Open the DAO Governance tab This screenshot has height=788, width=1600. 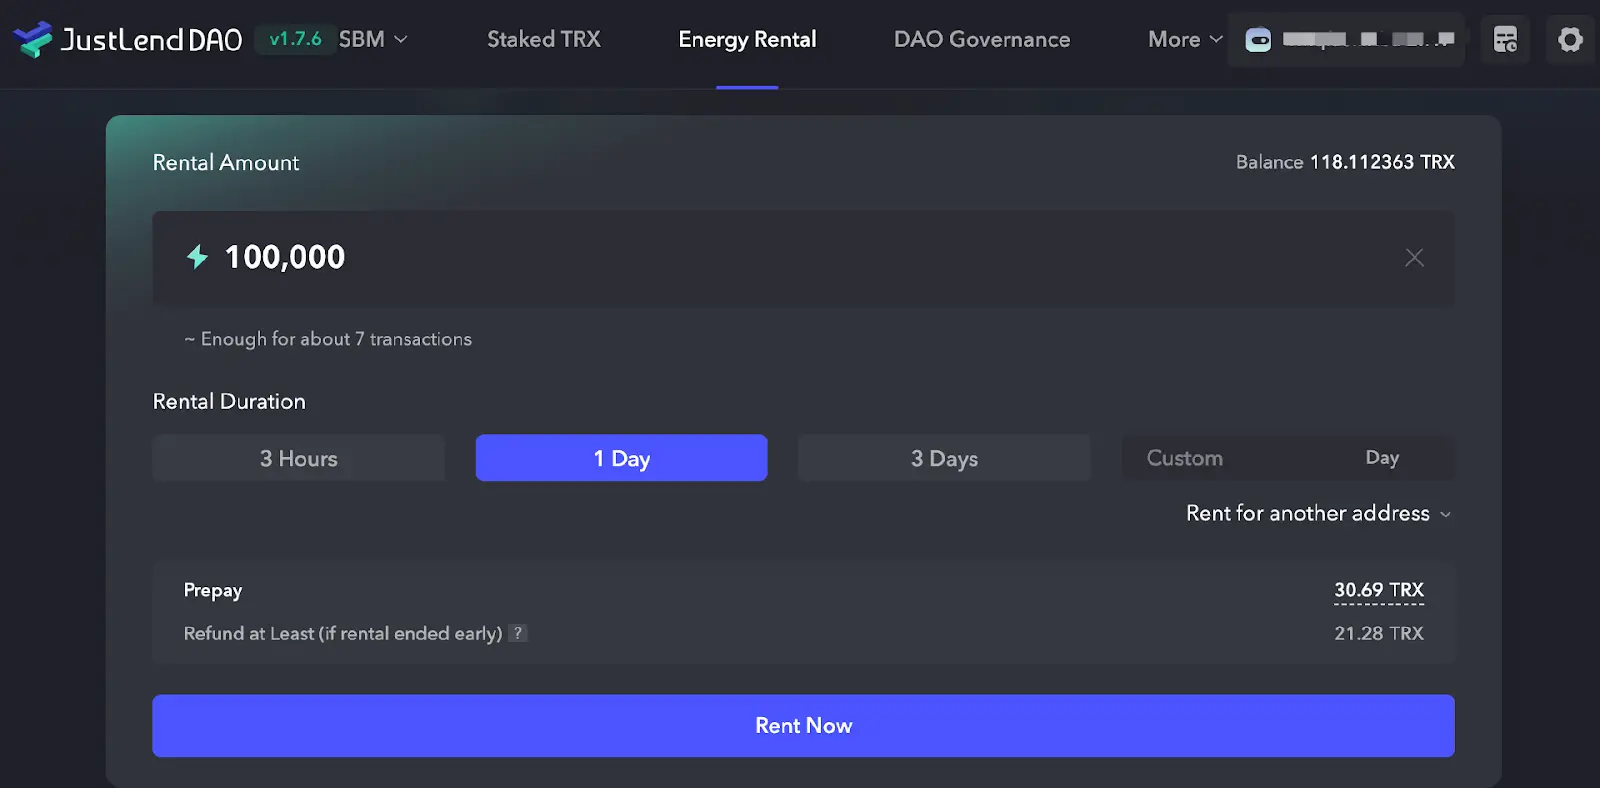[x=982, y=39]
